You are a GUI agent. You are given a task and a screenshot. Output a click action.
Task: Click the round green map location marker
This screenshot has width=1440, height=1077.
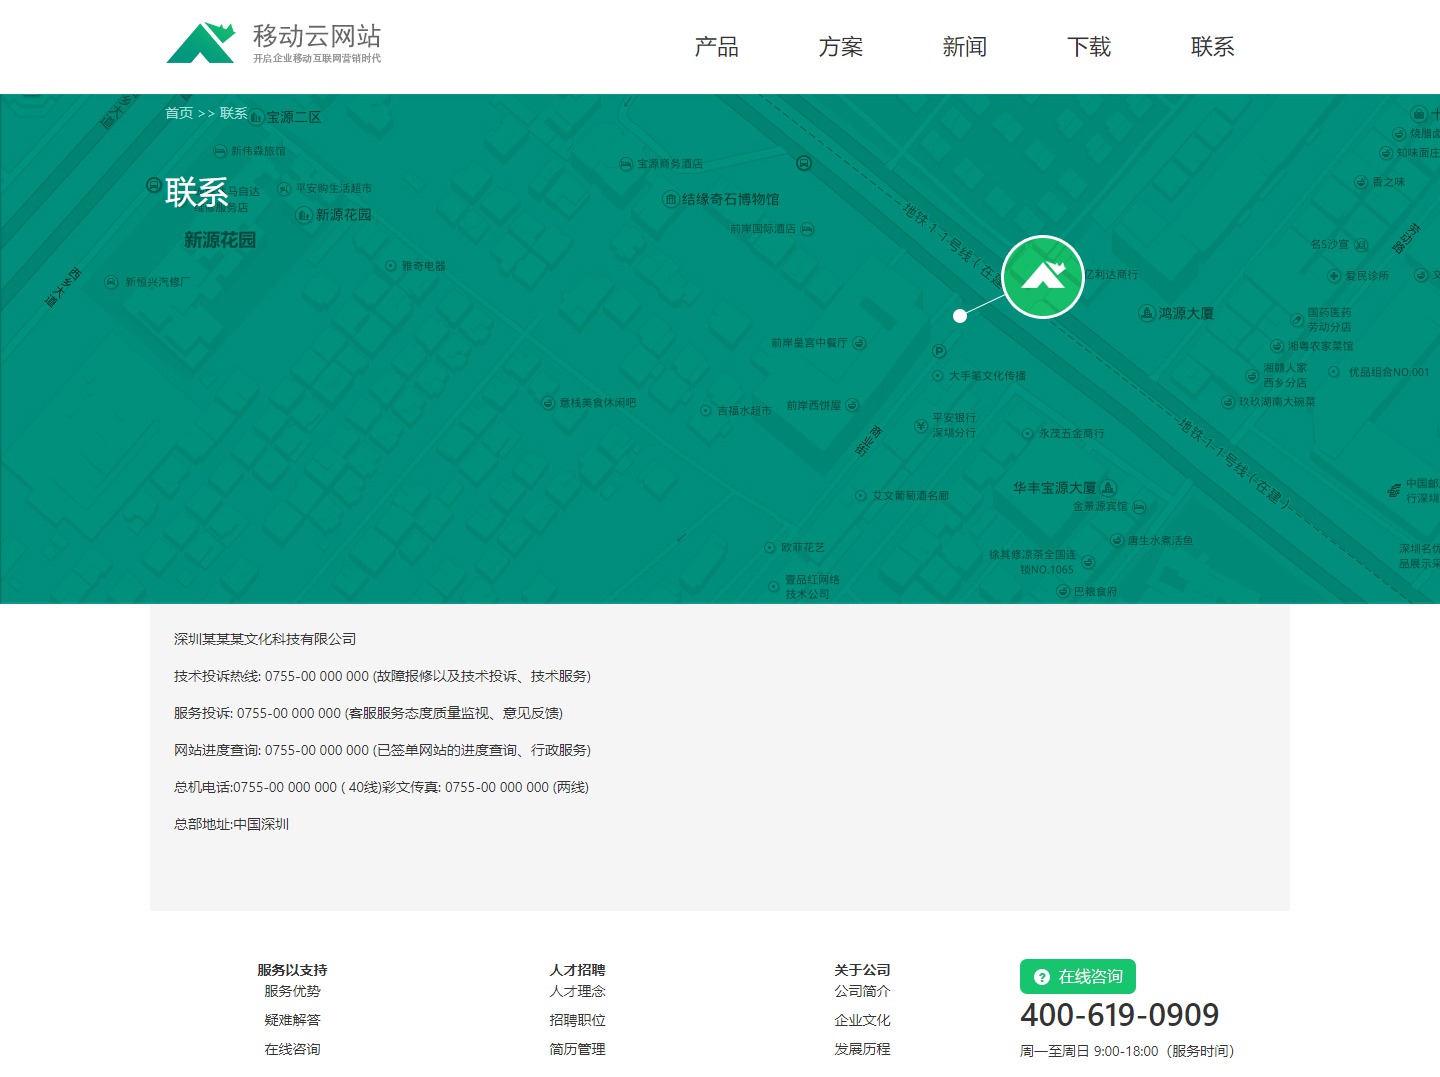point(1043,277)
